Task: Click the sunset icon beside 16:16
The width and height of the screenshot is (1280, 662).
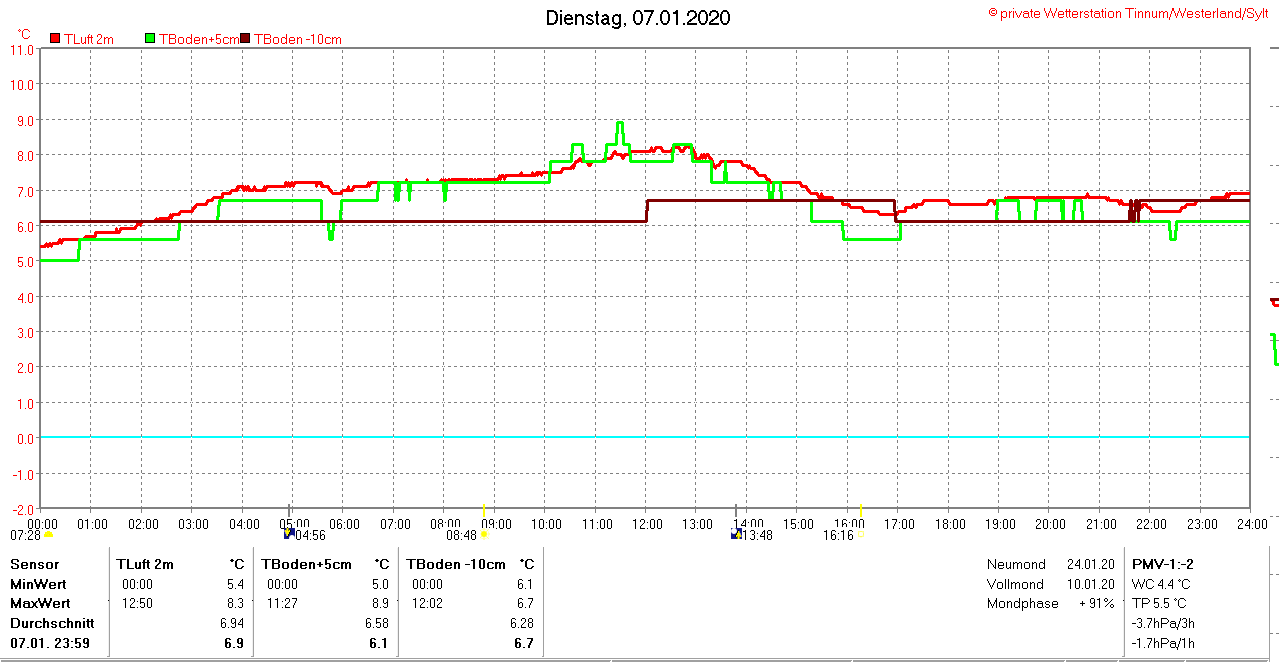Action: [x=860, y=535]
